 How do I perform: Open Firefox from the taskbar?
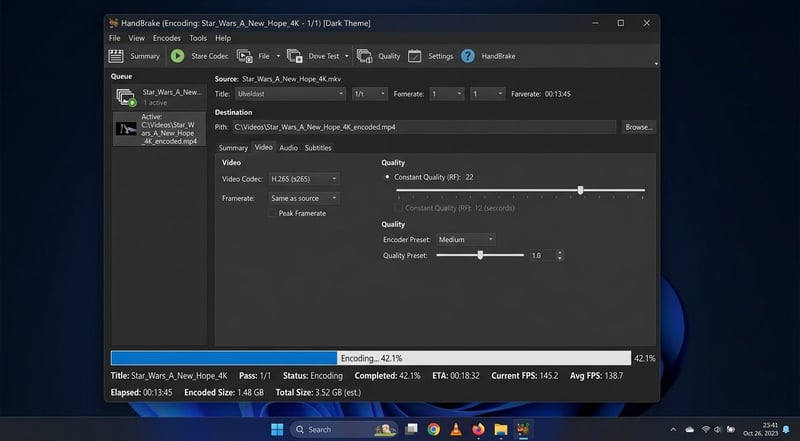479,430
